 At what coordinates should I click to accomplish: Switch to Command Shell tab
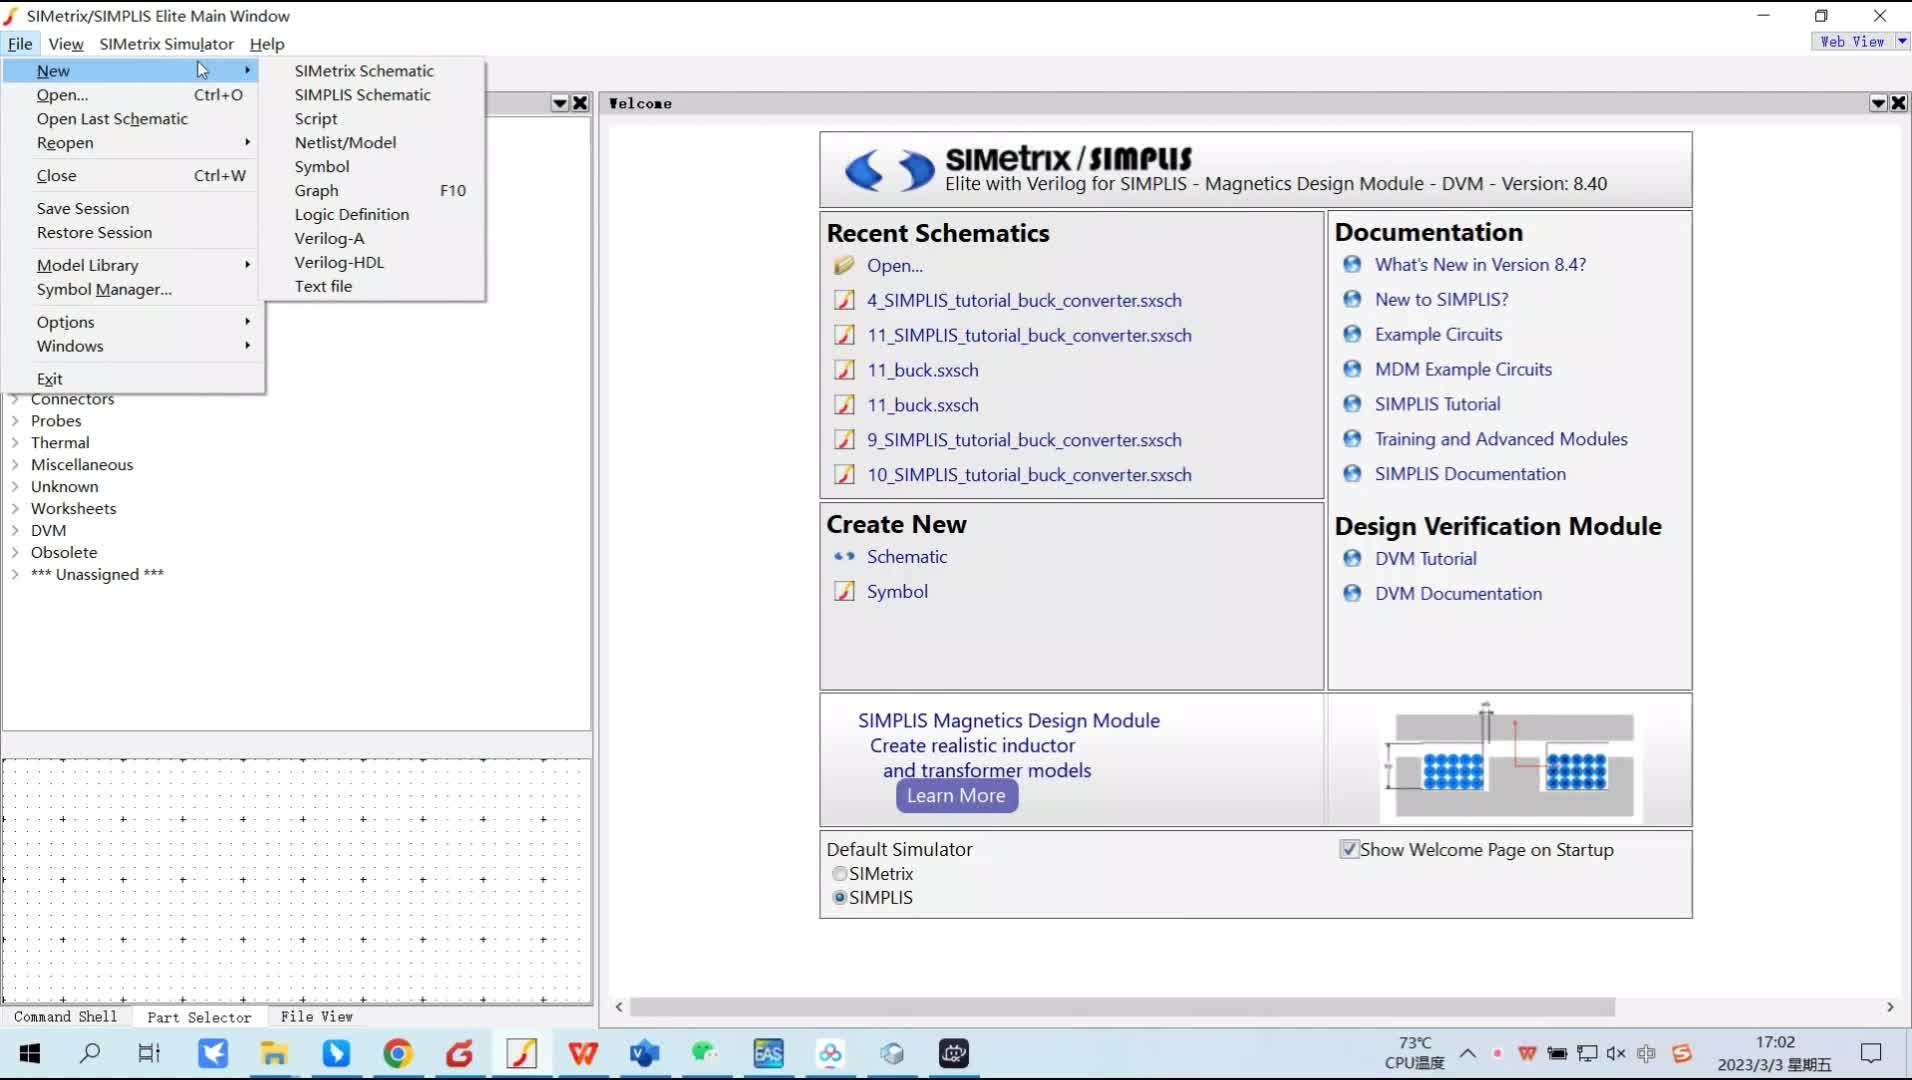tap(66, 1016)
